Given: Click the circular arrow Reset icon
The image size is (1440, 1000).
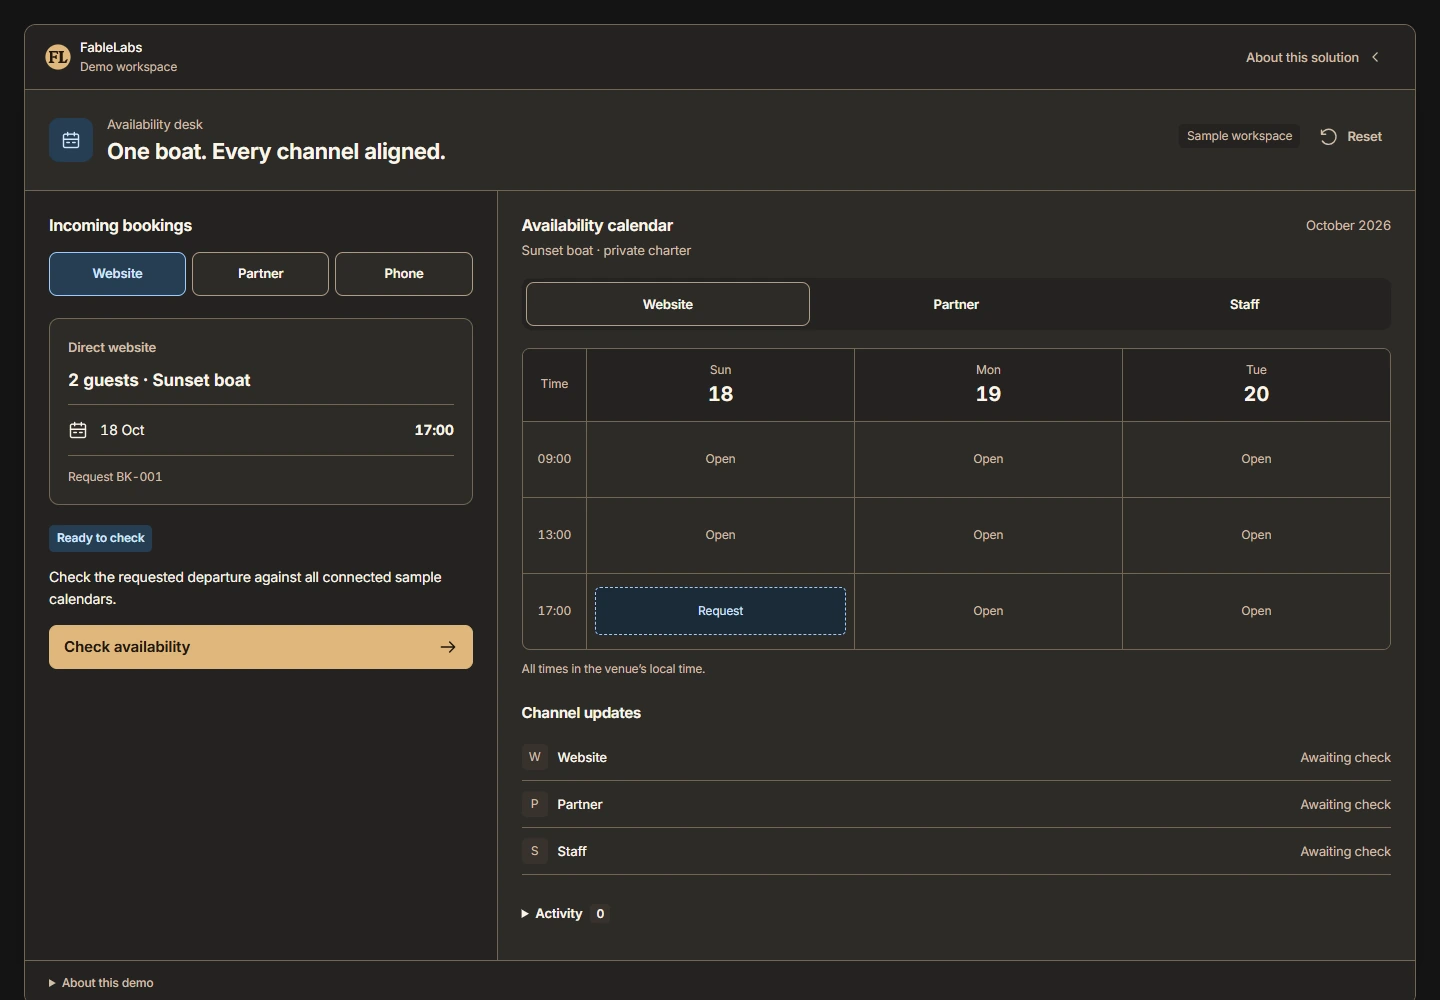Looking at the screenshot, I should (x=1328, y=137).
